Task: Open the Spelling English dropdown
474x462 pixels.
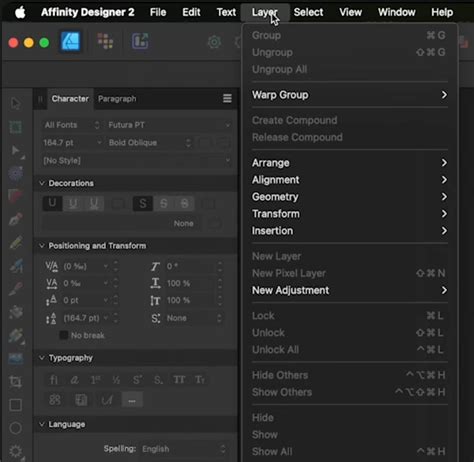Action: 184,449
